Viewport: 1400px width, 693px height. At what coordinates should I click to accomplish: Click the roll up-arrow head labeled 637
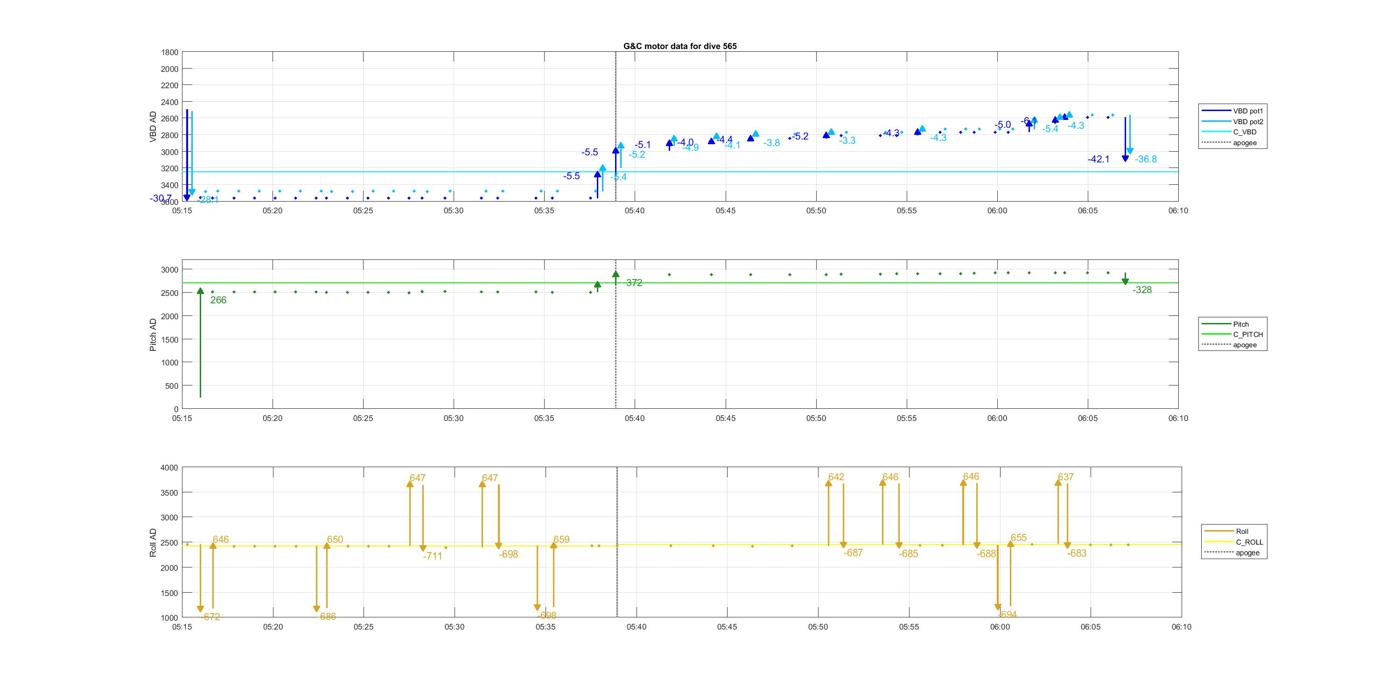(x=1058, y=483)
